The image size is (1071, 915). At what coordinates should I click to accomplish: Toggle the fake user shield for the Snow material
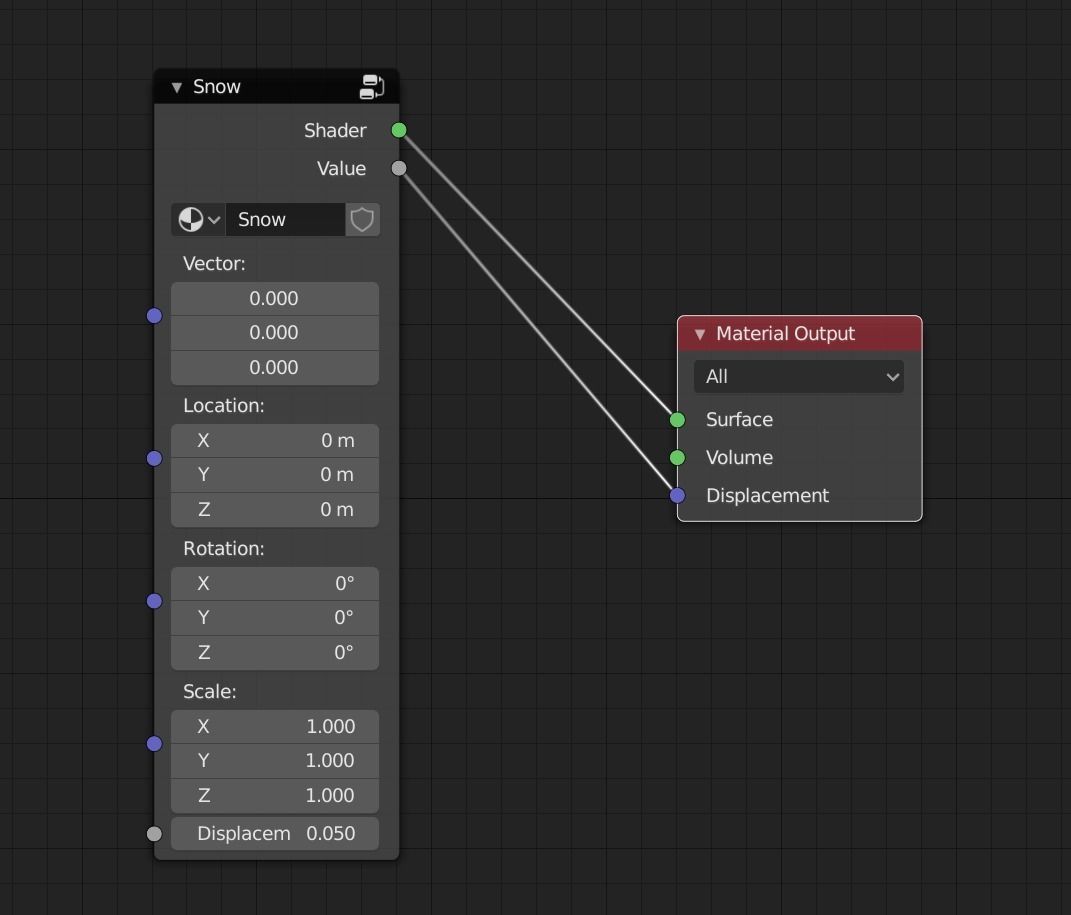(361, 219)
